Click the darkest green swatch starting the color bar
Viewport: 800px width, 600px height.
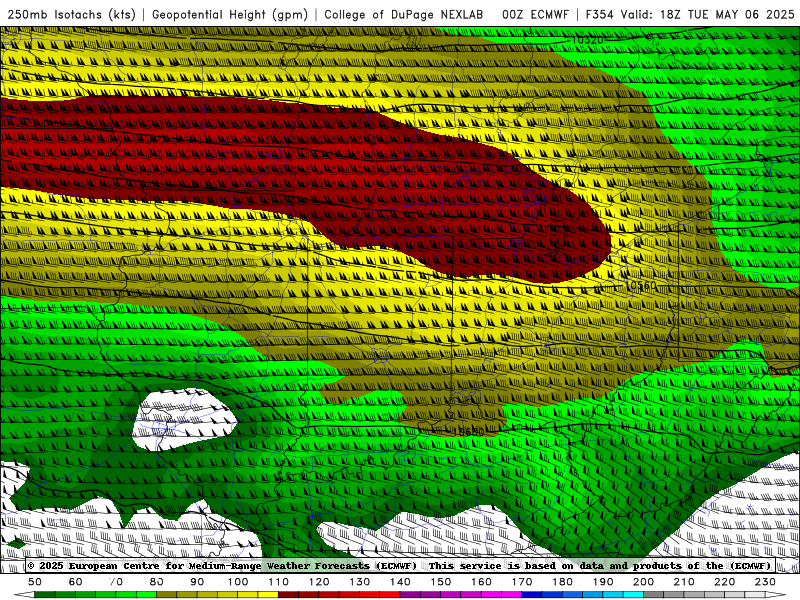(45, 595)
